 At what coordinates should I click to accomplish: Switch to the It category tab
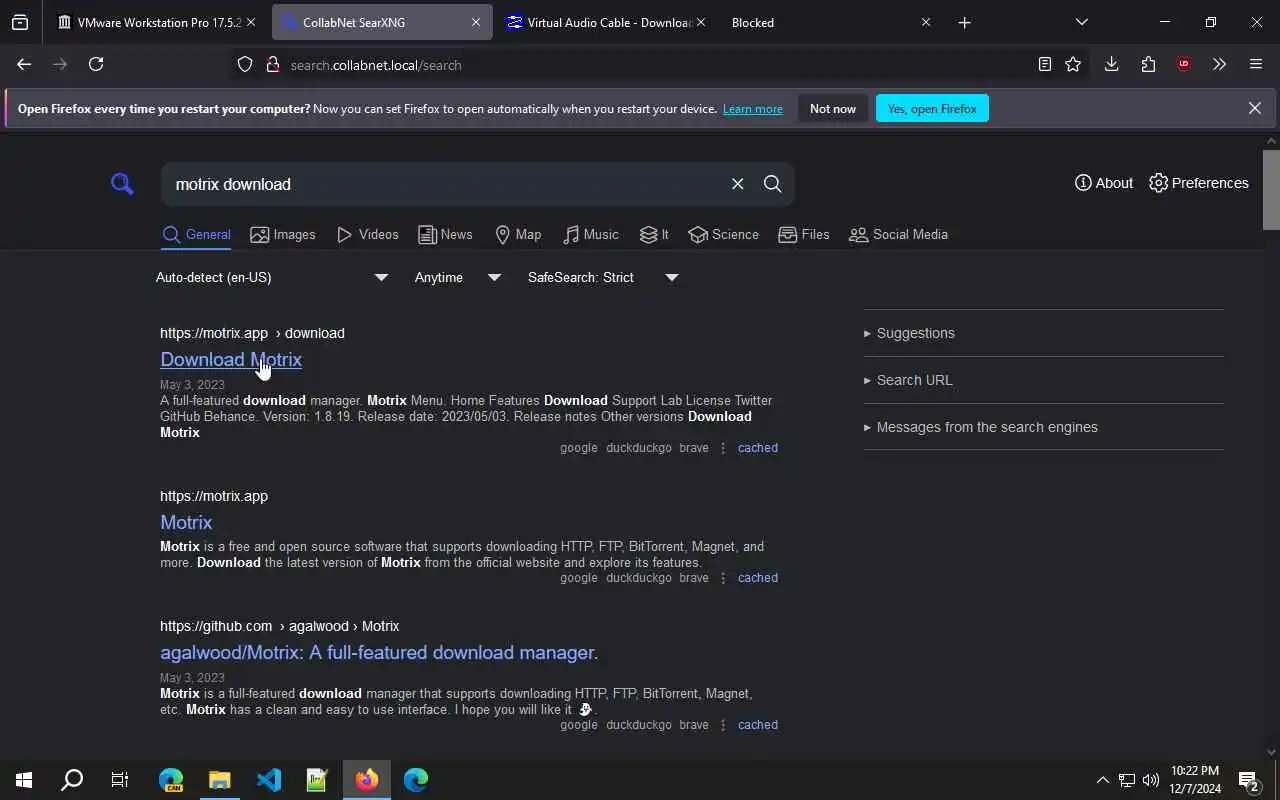(654, 234)
